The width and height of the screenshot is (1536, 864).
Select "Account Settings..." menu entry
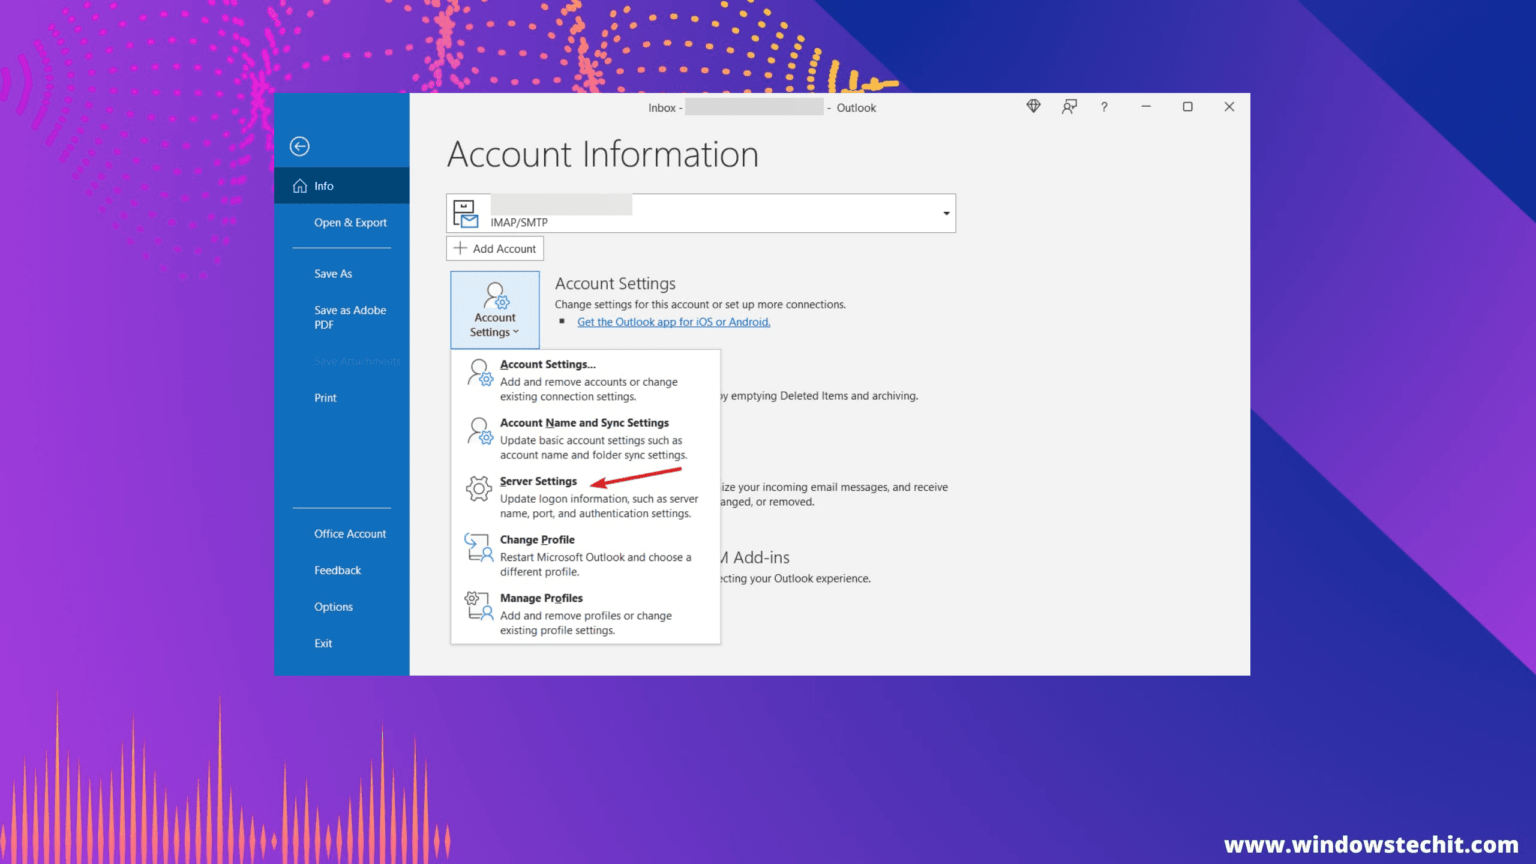point(547,364)
